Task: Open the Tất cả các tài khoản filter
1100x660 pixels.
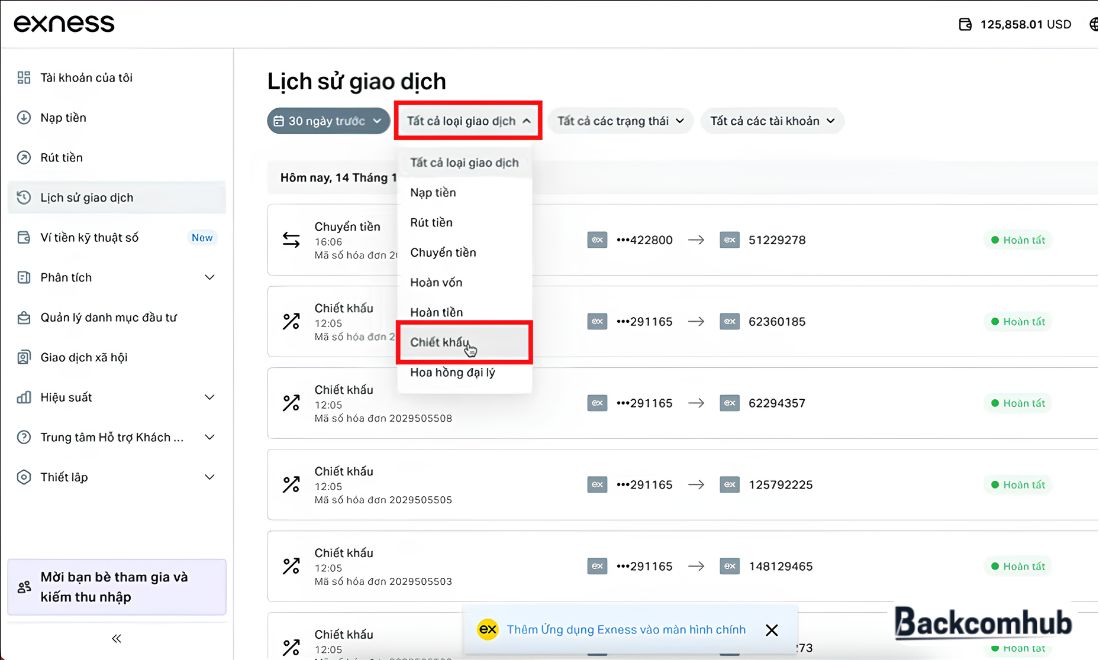Action: (x=772, y=121)
